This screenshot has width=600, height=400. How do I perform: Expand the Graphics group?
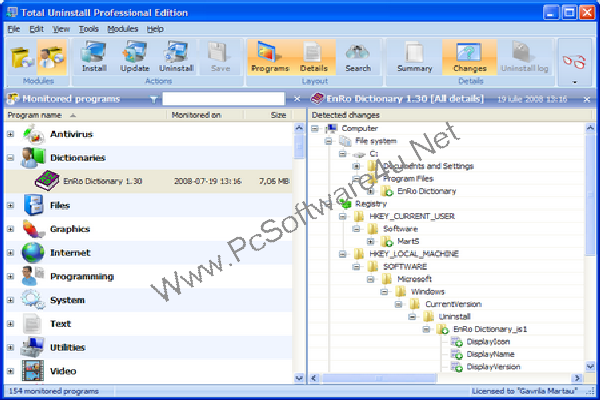10,229
